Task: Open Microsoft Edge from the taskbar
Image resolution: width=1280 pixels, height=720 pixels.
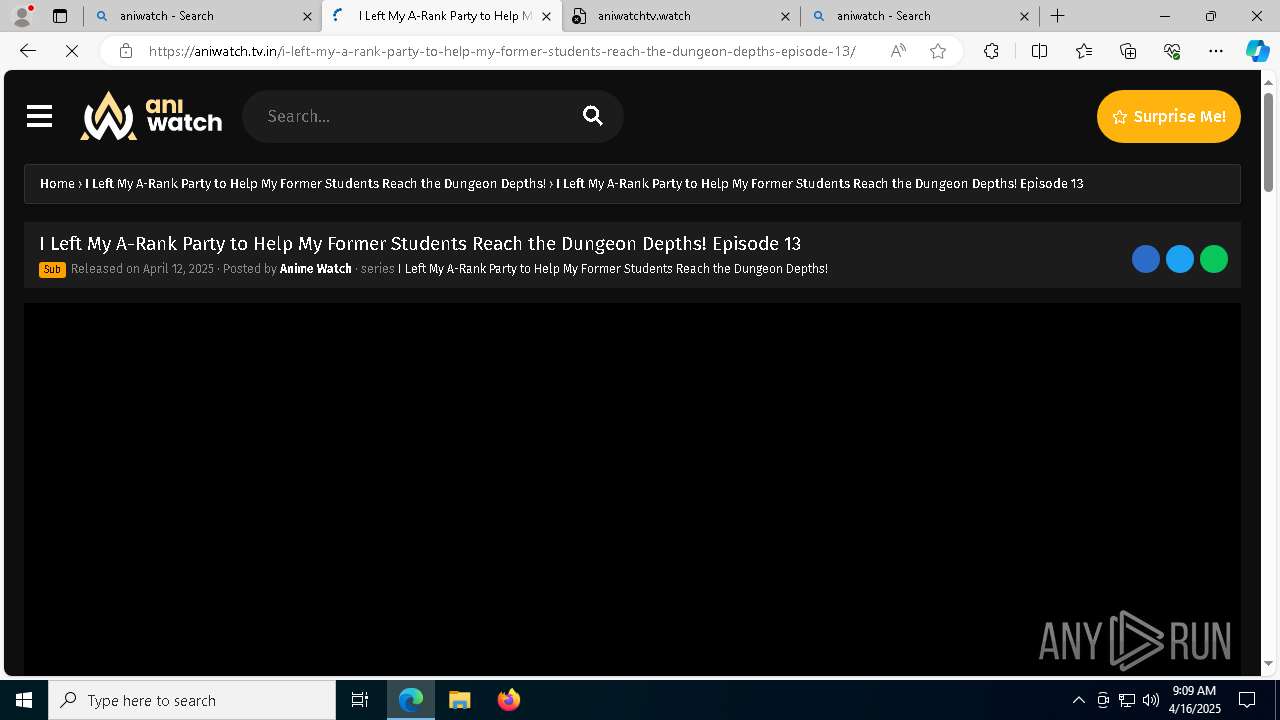Action: [411, 700]
